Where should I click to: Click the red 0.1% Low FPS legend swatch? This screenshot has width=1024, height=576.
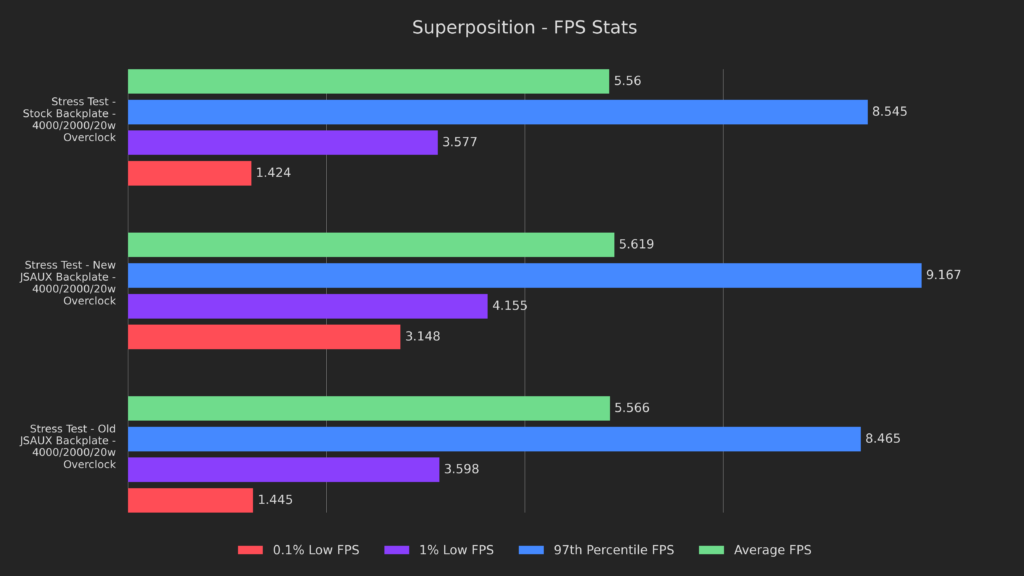coord(251,550)
